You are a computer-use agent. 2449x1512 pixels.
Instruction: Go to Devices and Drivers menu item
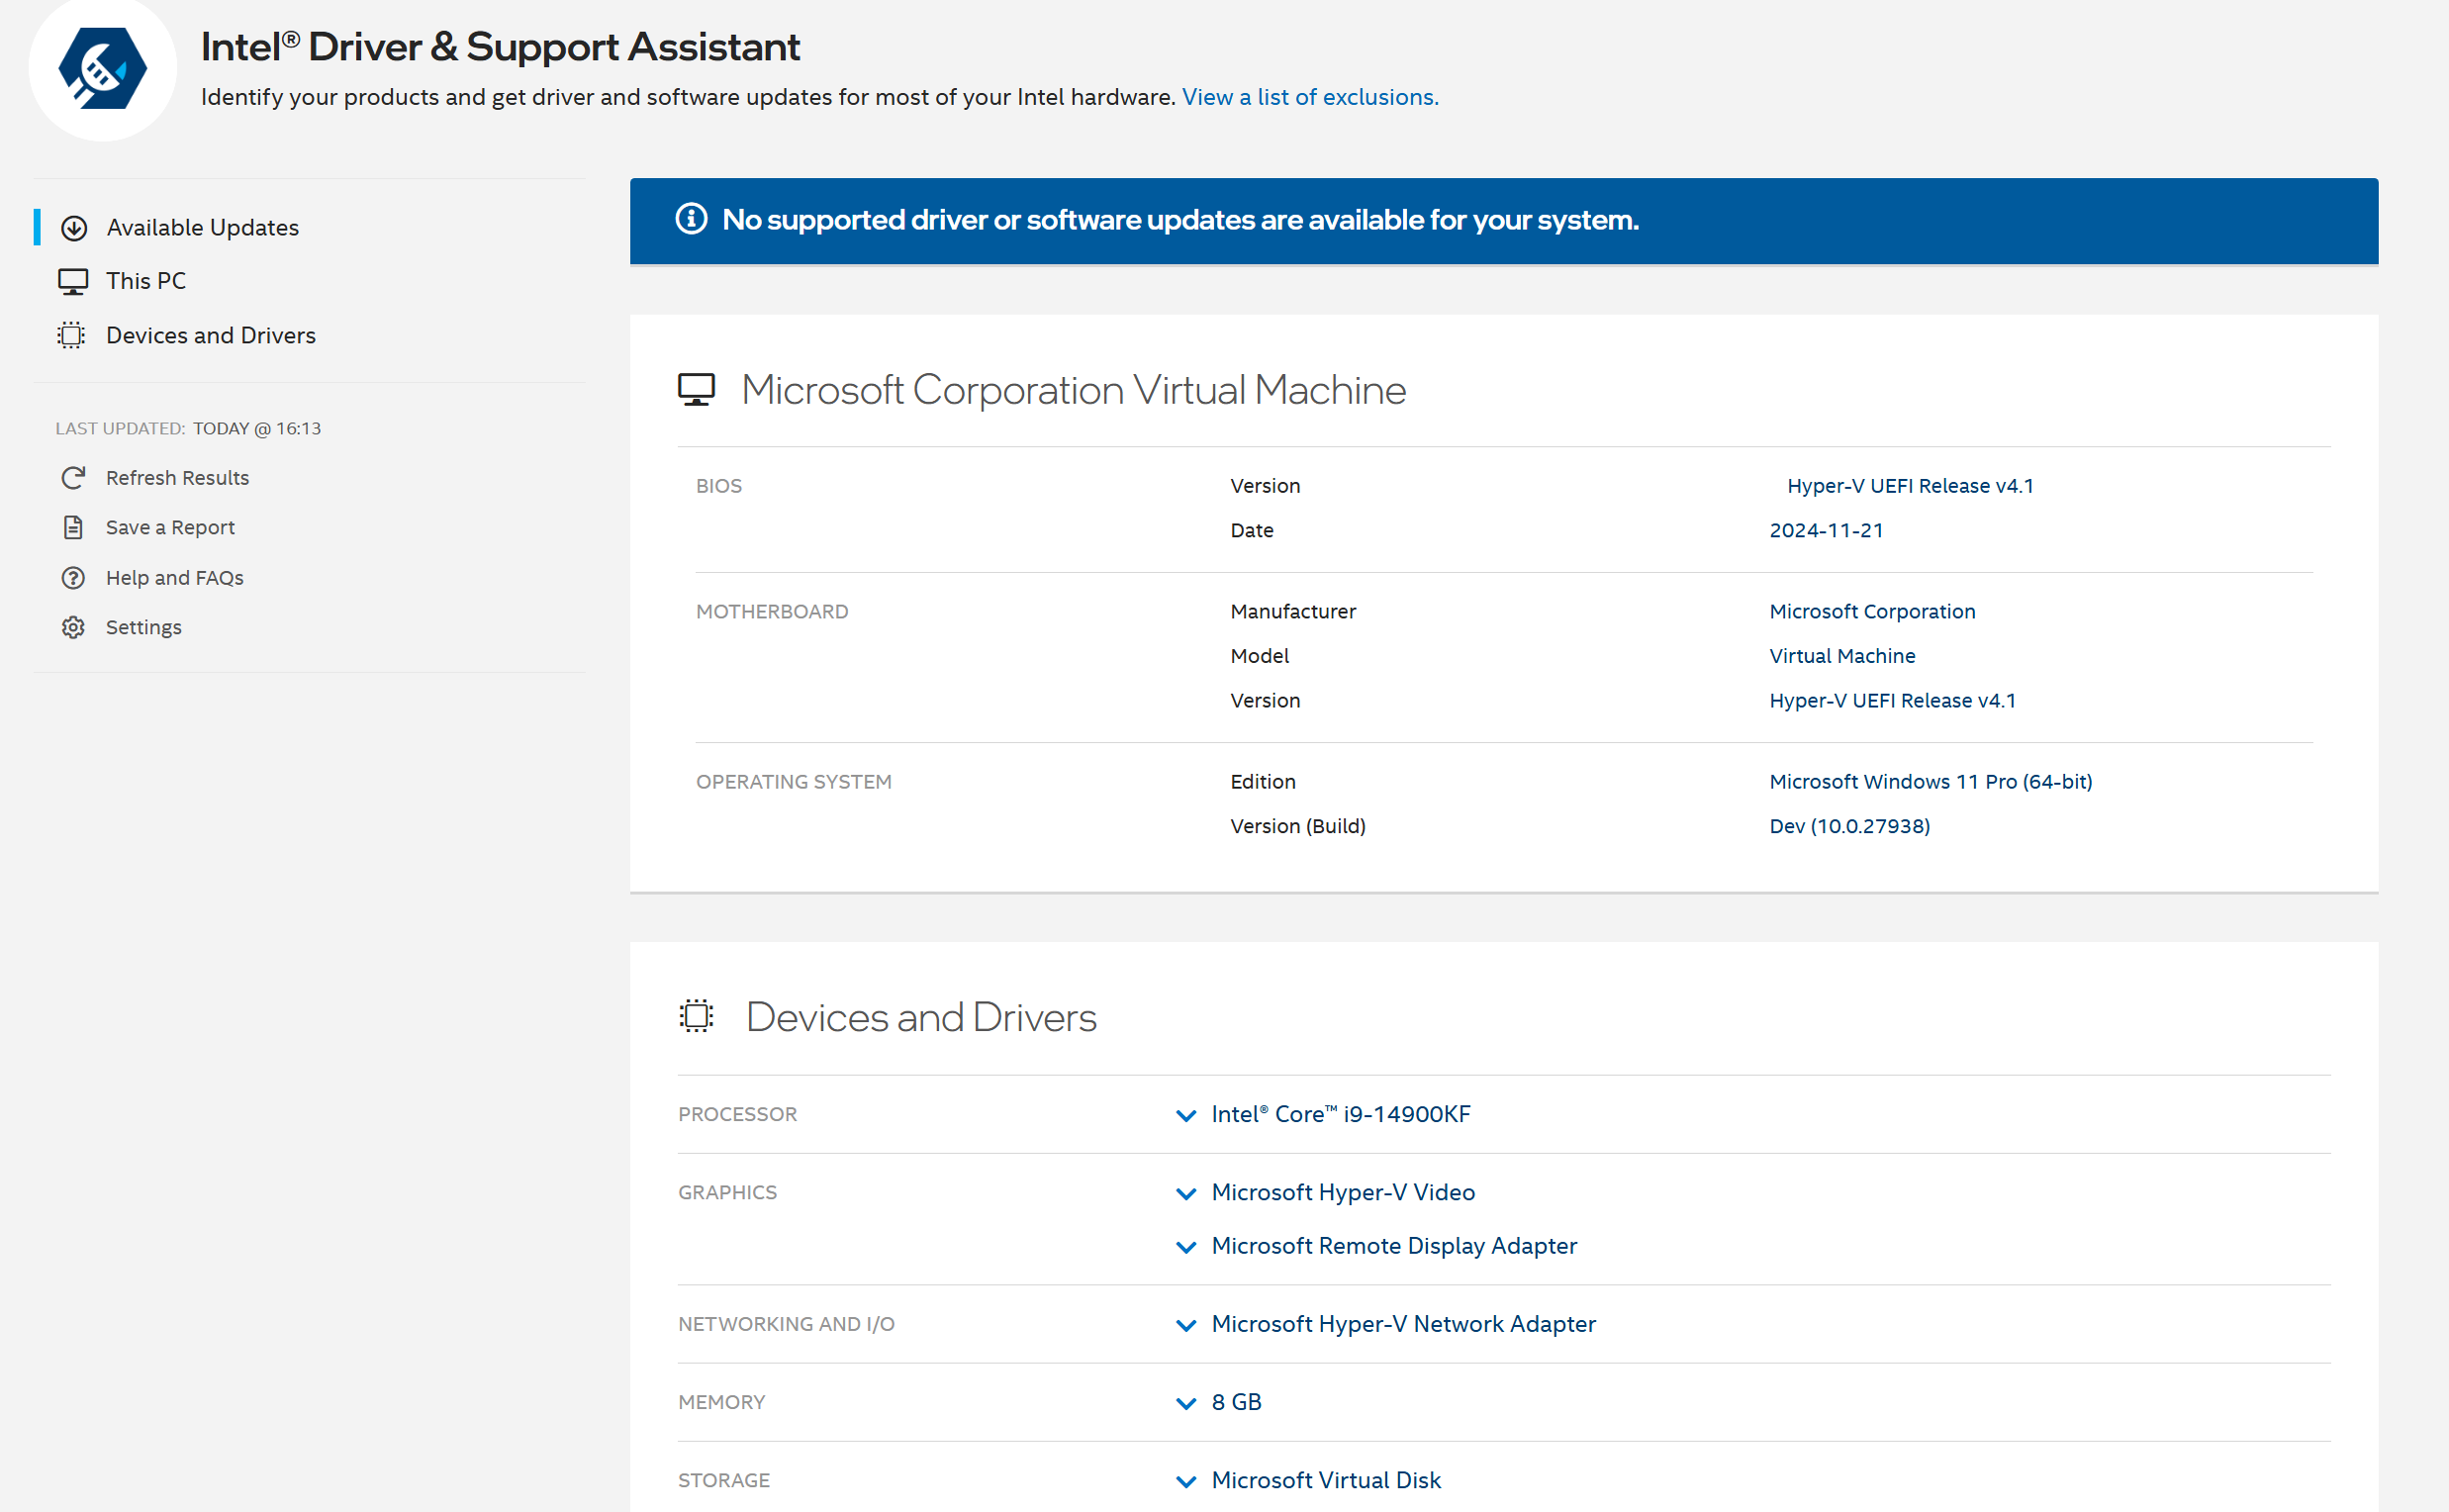pyautogui.click(x=211, y=336)
